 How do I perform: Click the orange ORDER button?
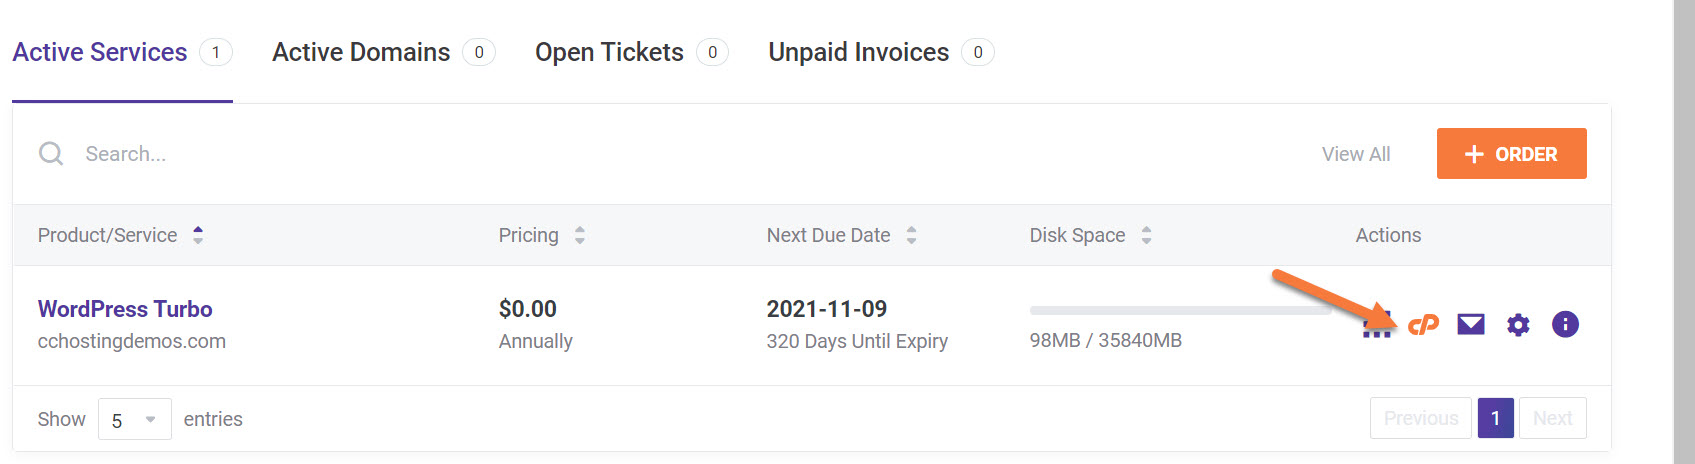[x=1511, y=154]
